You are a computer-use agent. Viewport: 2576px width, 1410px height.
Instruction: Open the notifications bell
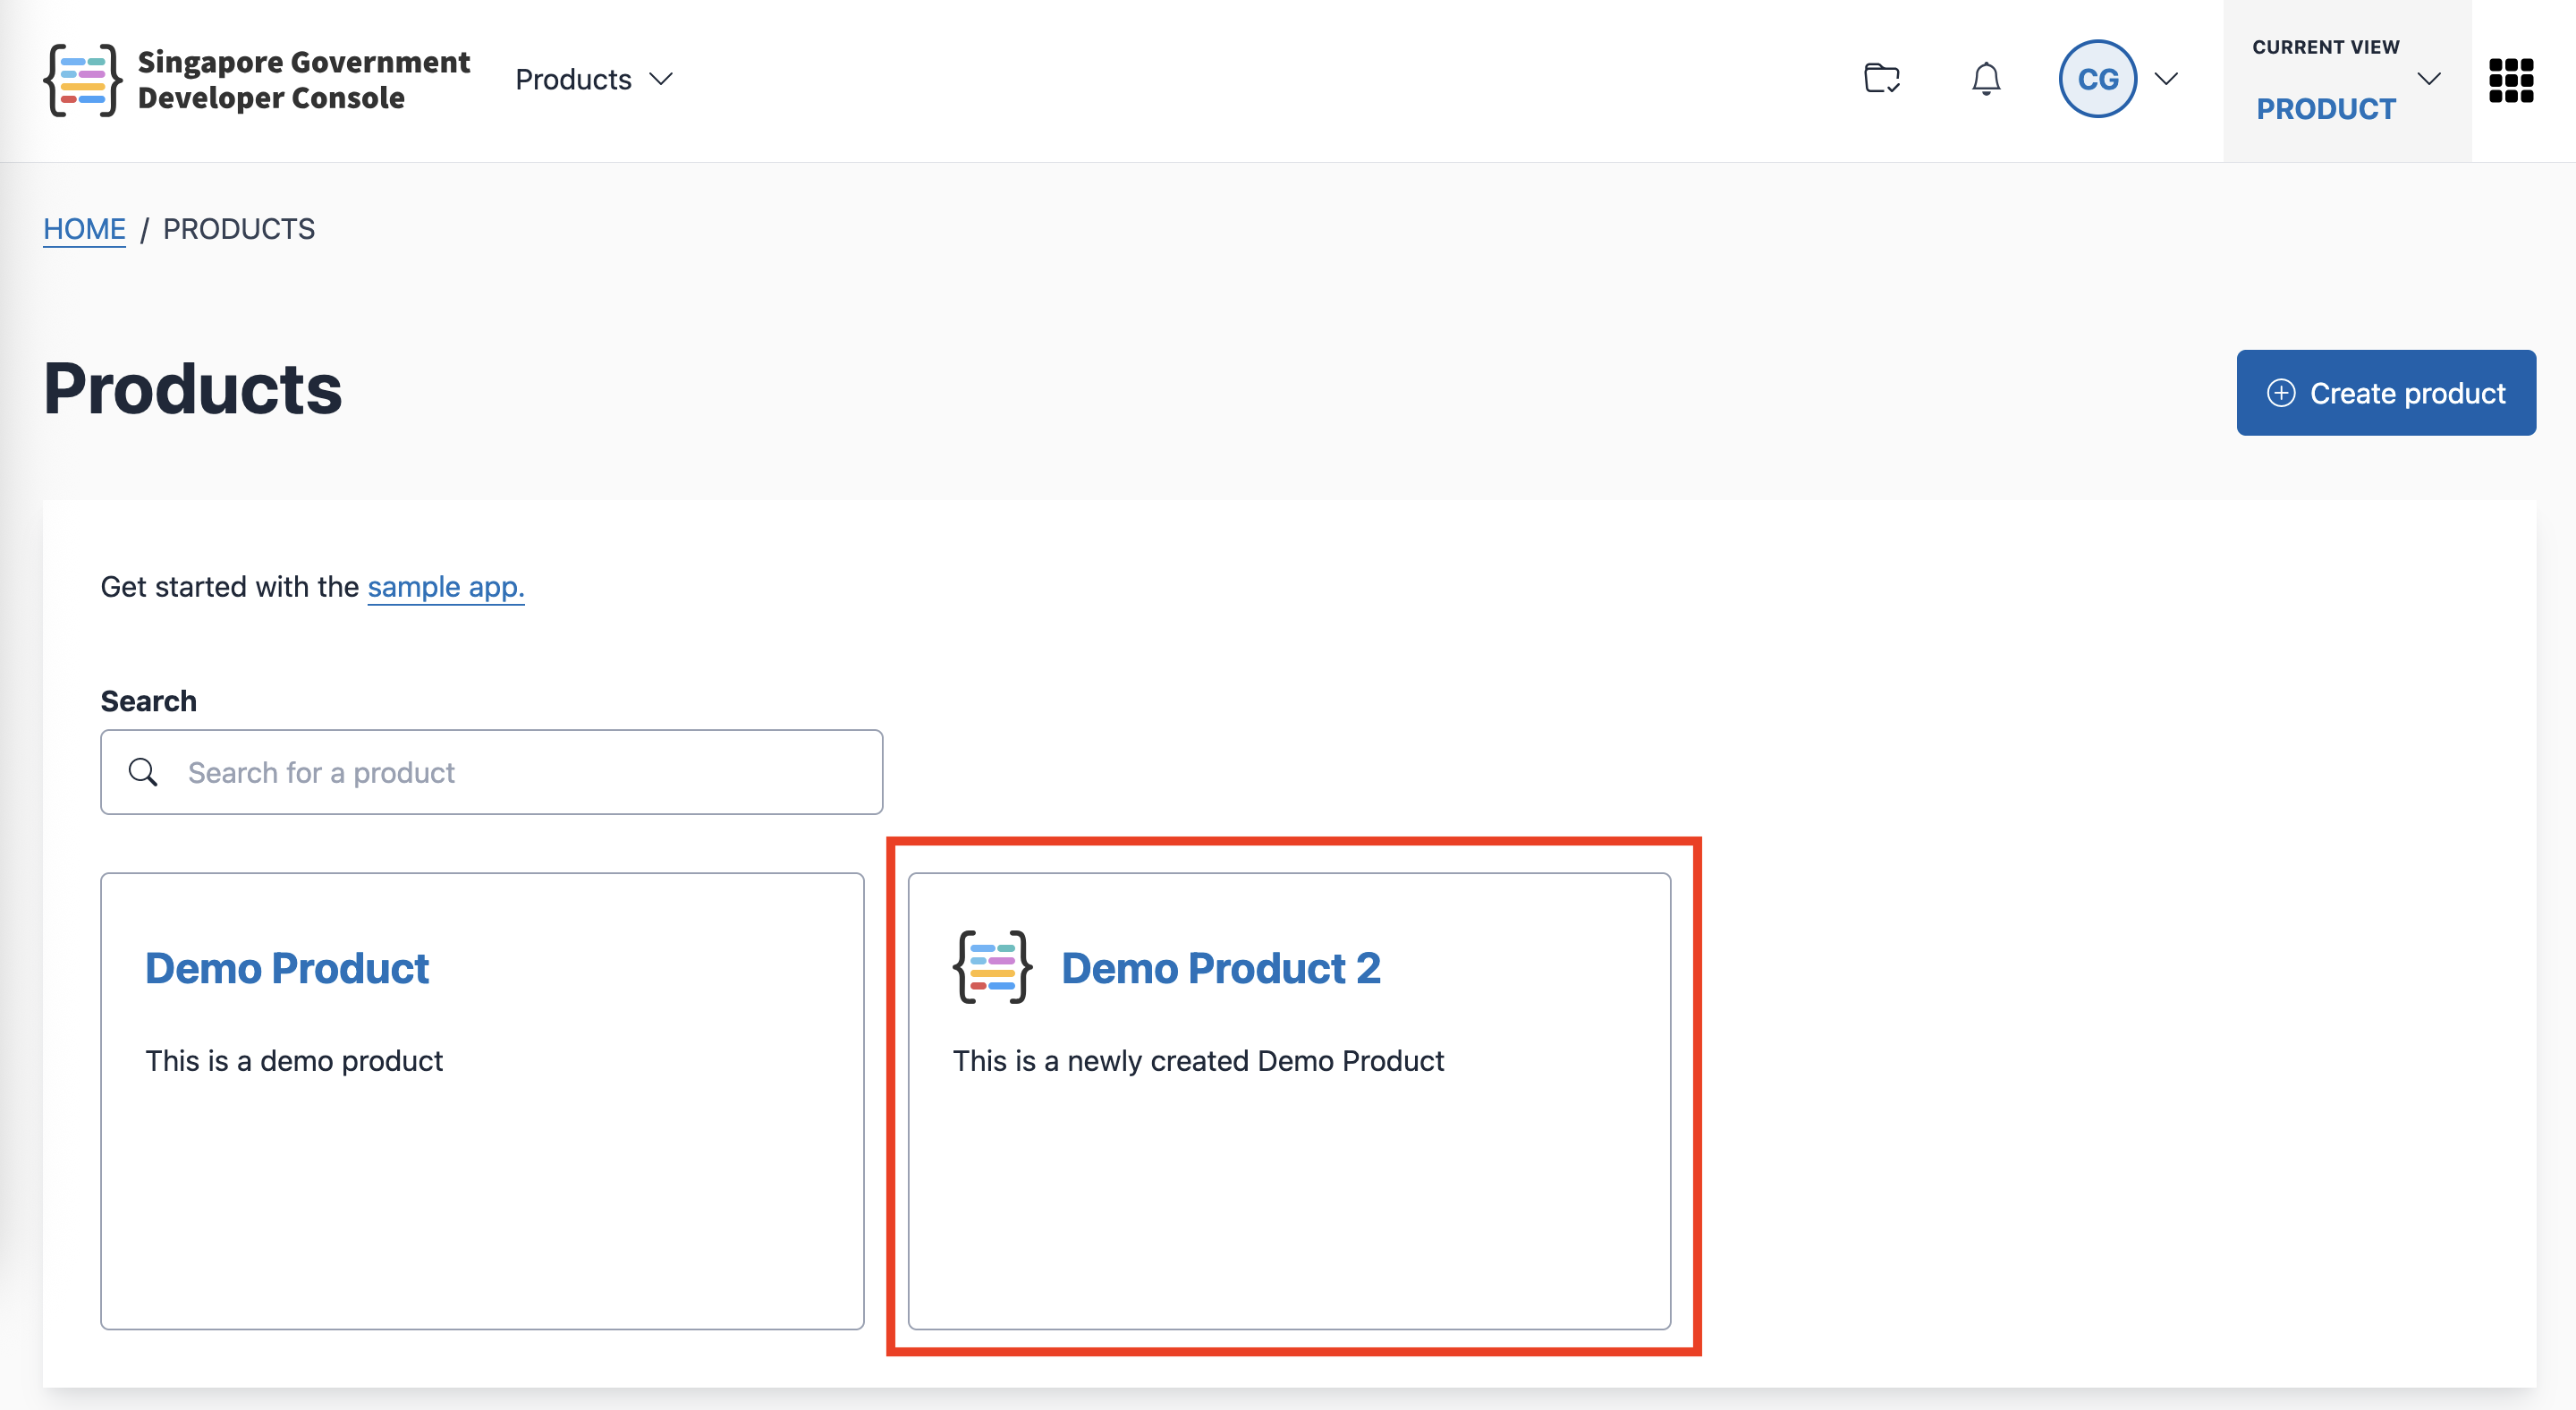pyautogui.click(x=1986, y=79)
